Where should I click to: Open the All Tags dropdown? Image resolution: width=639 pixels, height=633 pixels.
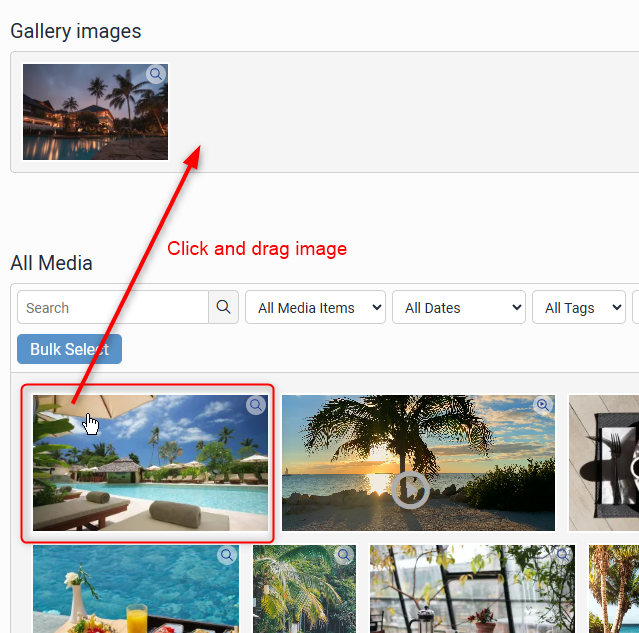point(578,308)
